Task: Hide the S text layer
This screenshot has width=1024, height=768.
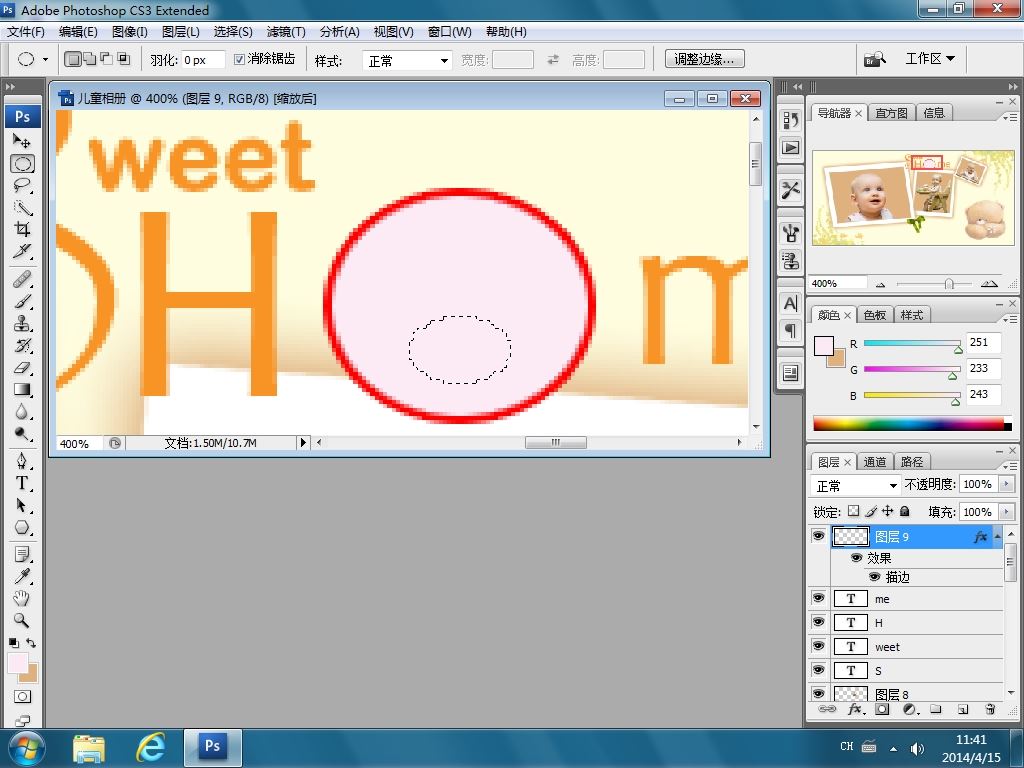Action: (x=818, y=670)
